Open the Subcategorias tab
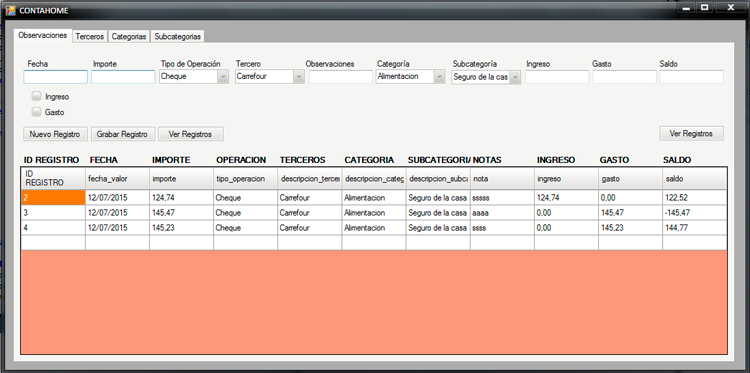The image size is (750, 373). point(177,37)
